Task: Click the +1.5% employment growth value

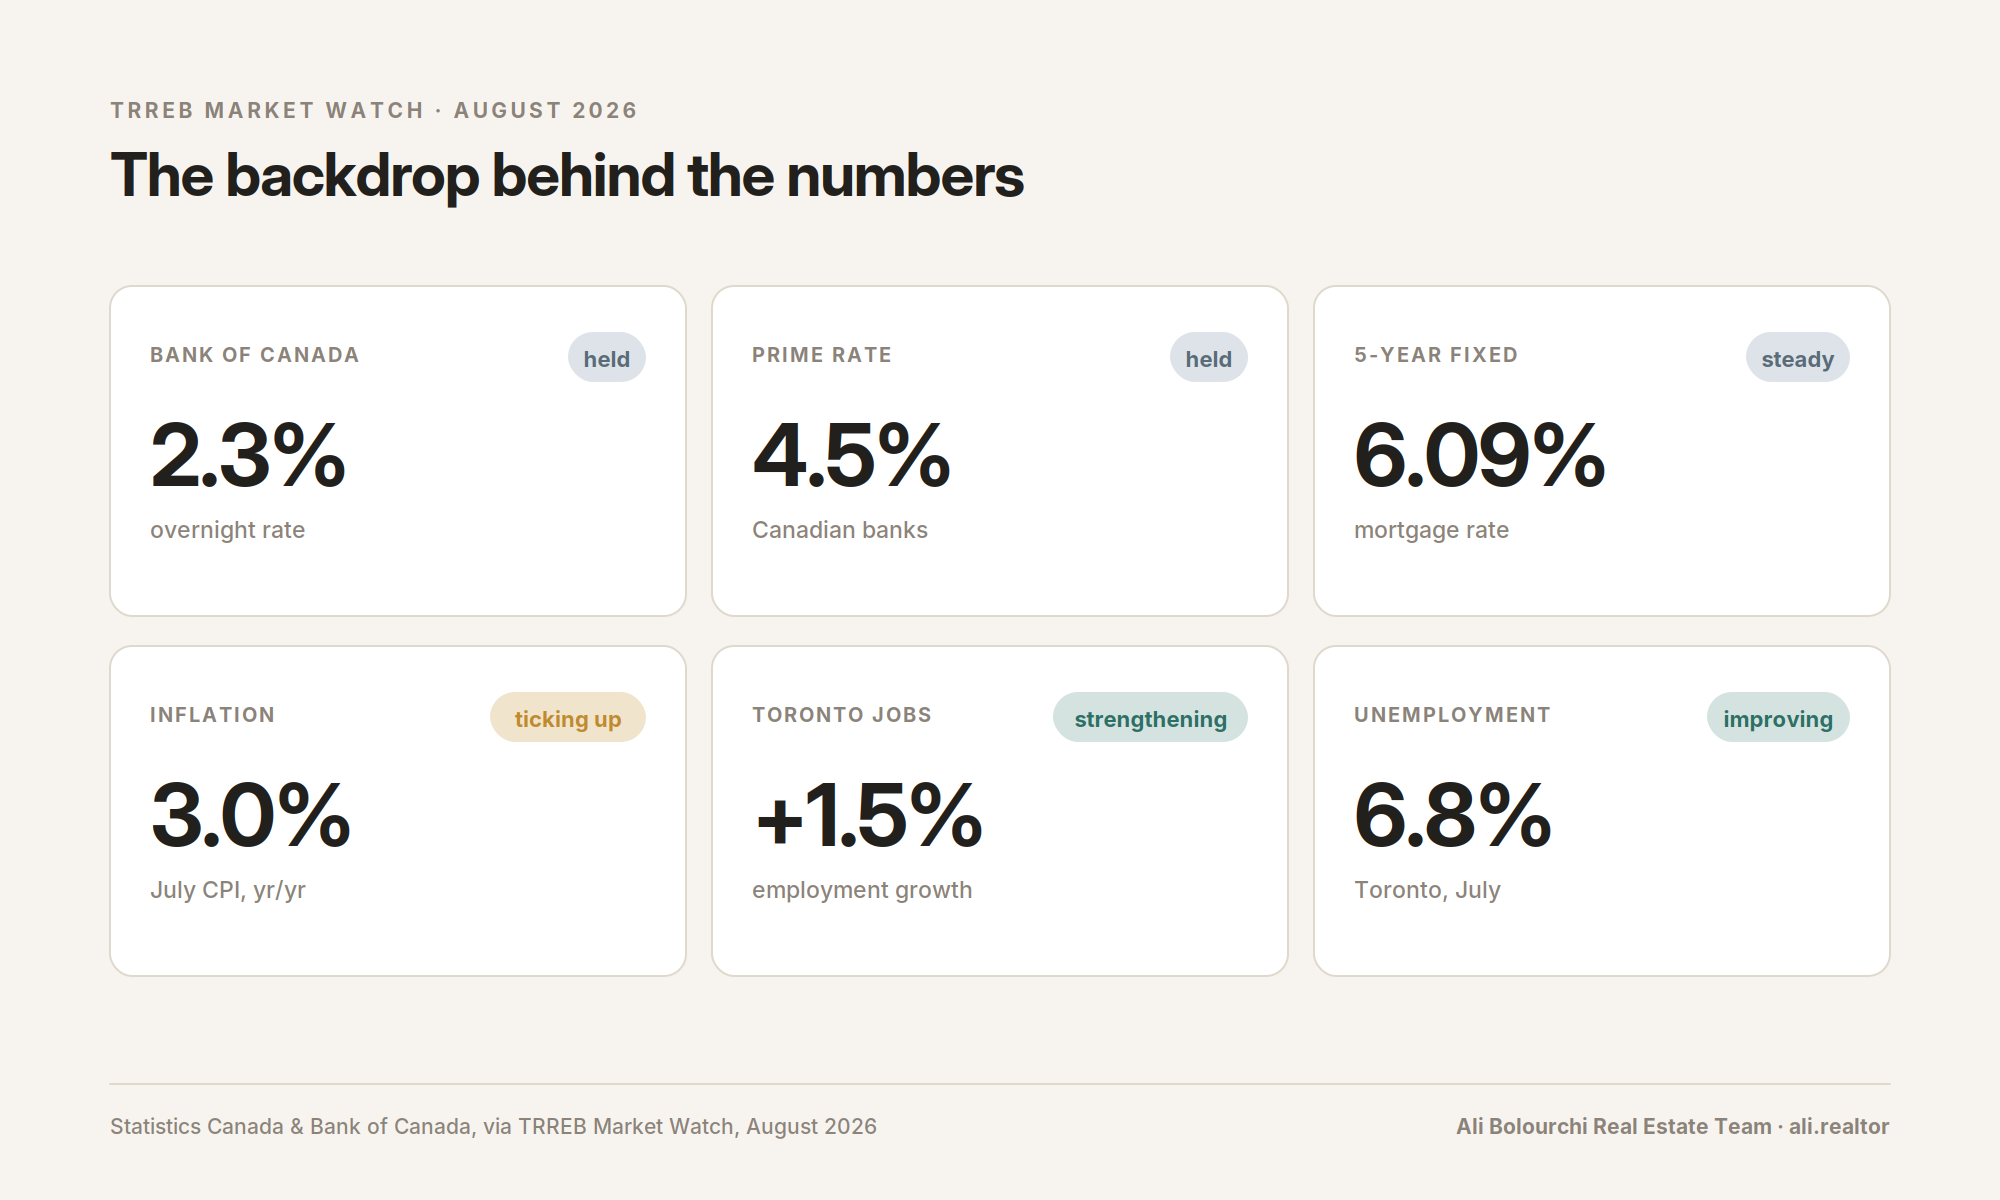Action: tap(868, 816)
